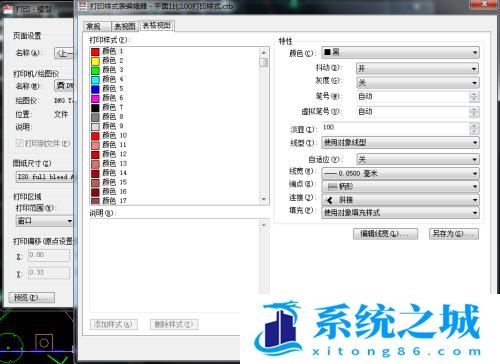The height and width of the screenshot is (364, 500).
Task: Toggle 打印到文件 checkbox in Print window
Action: point(20,143)
